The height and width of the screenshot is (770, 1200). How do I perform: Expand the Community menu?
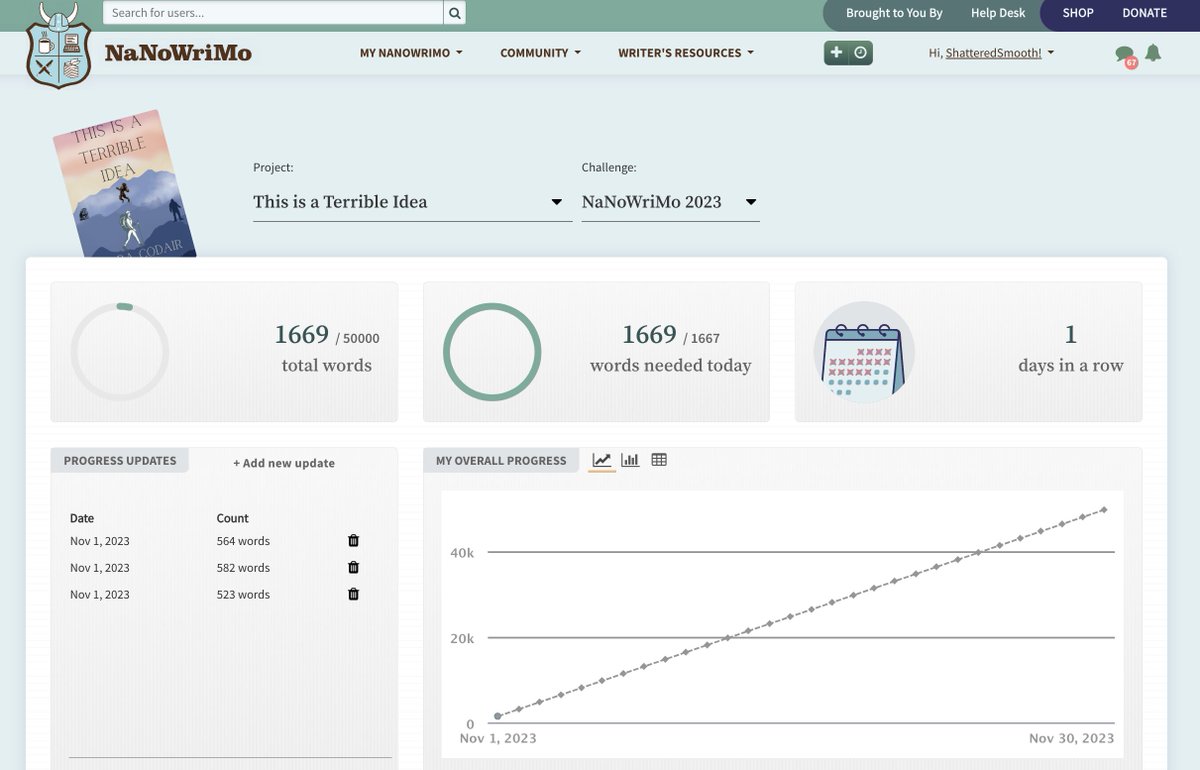540,53
